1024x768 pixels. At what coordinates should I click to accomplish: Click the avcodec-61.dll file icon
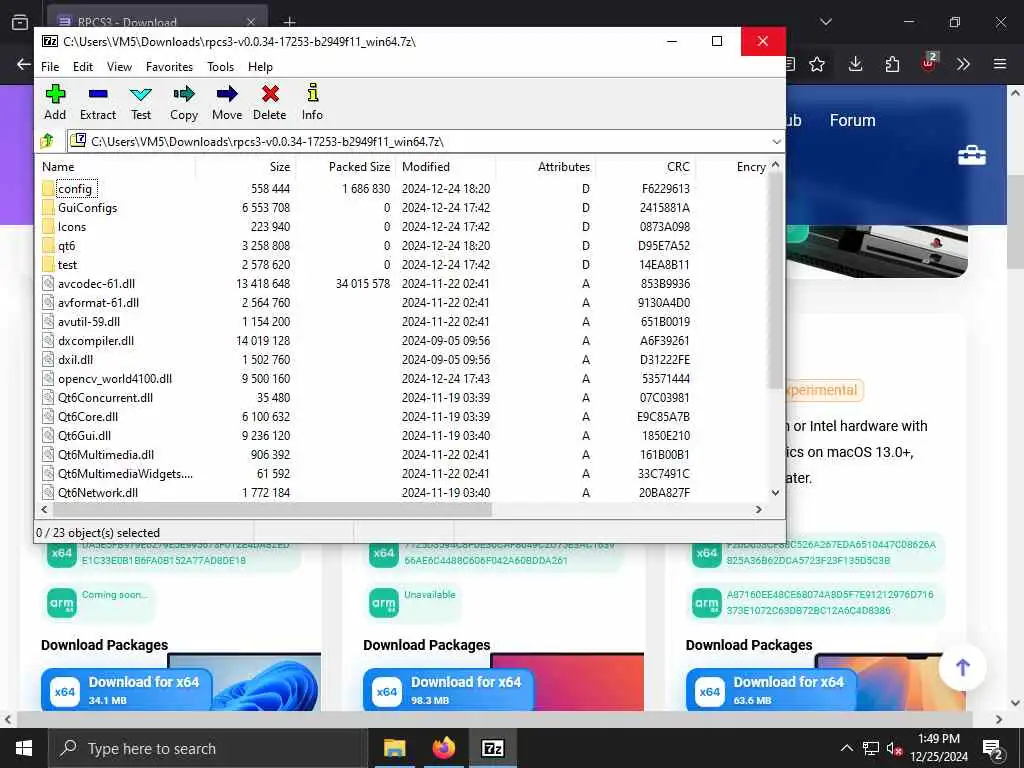[48, 283]
